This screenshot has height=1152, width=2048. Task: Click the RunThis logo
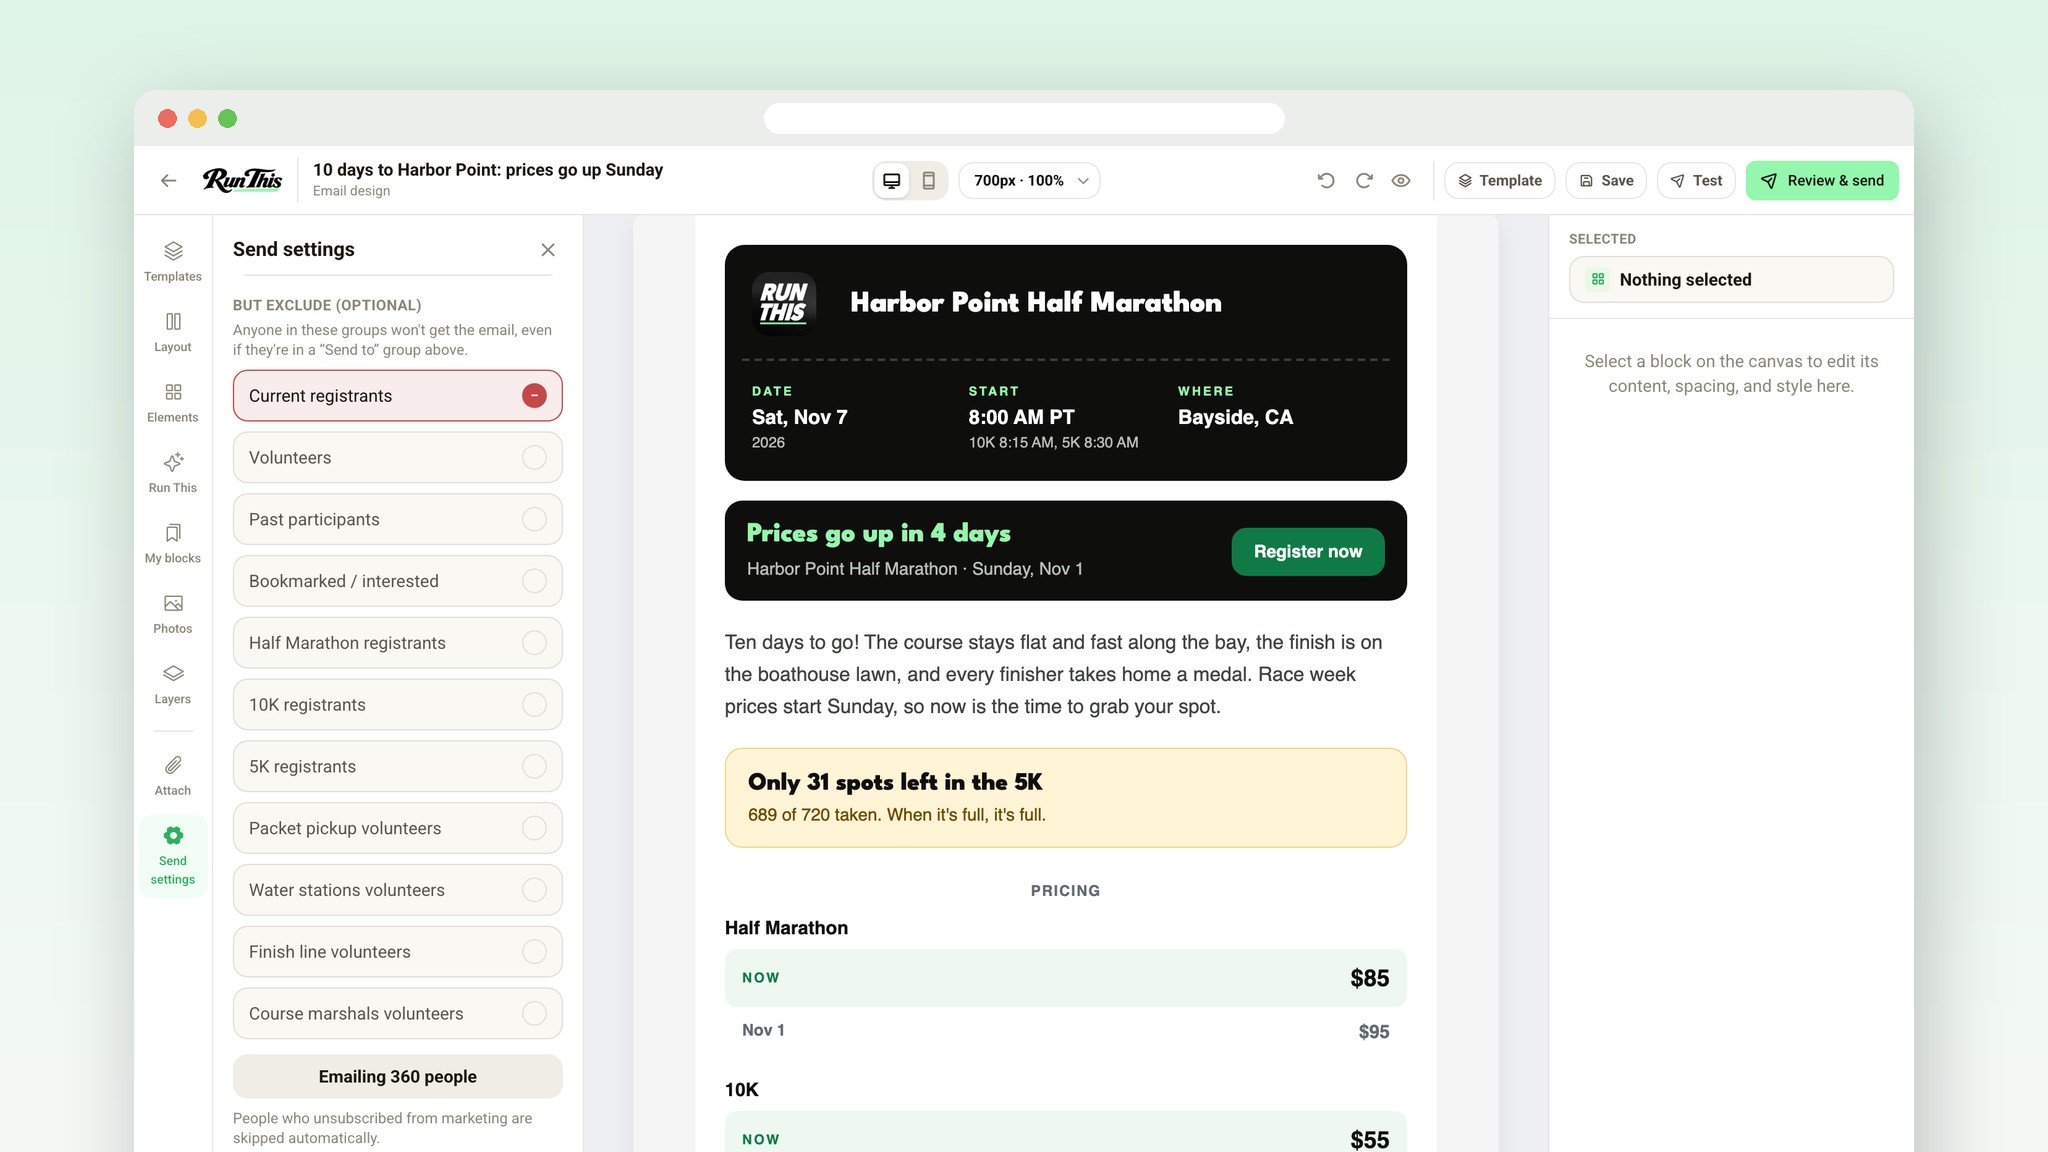click(243, 180)
